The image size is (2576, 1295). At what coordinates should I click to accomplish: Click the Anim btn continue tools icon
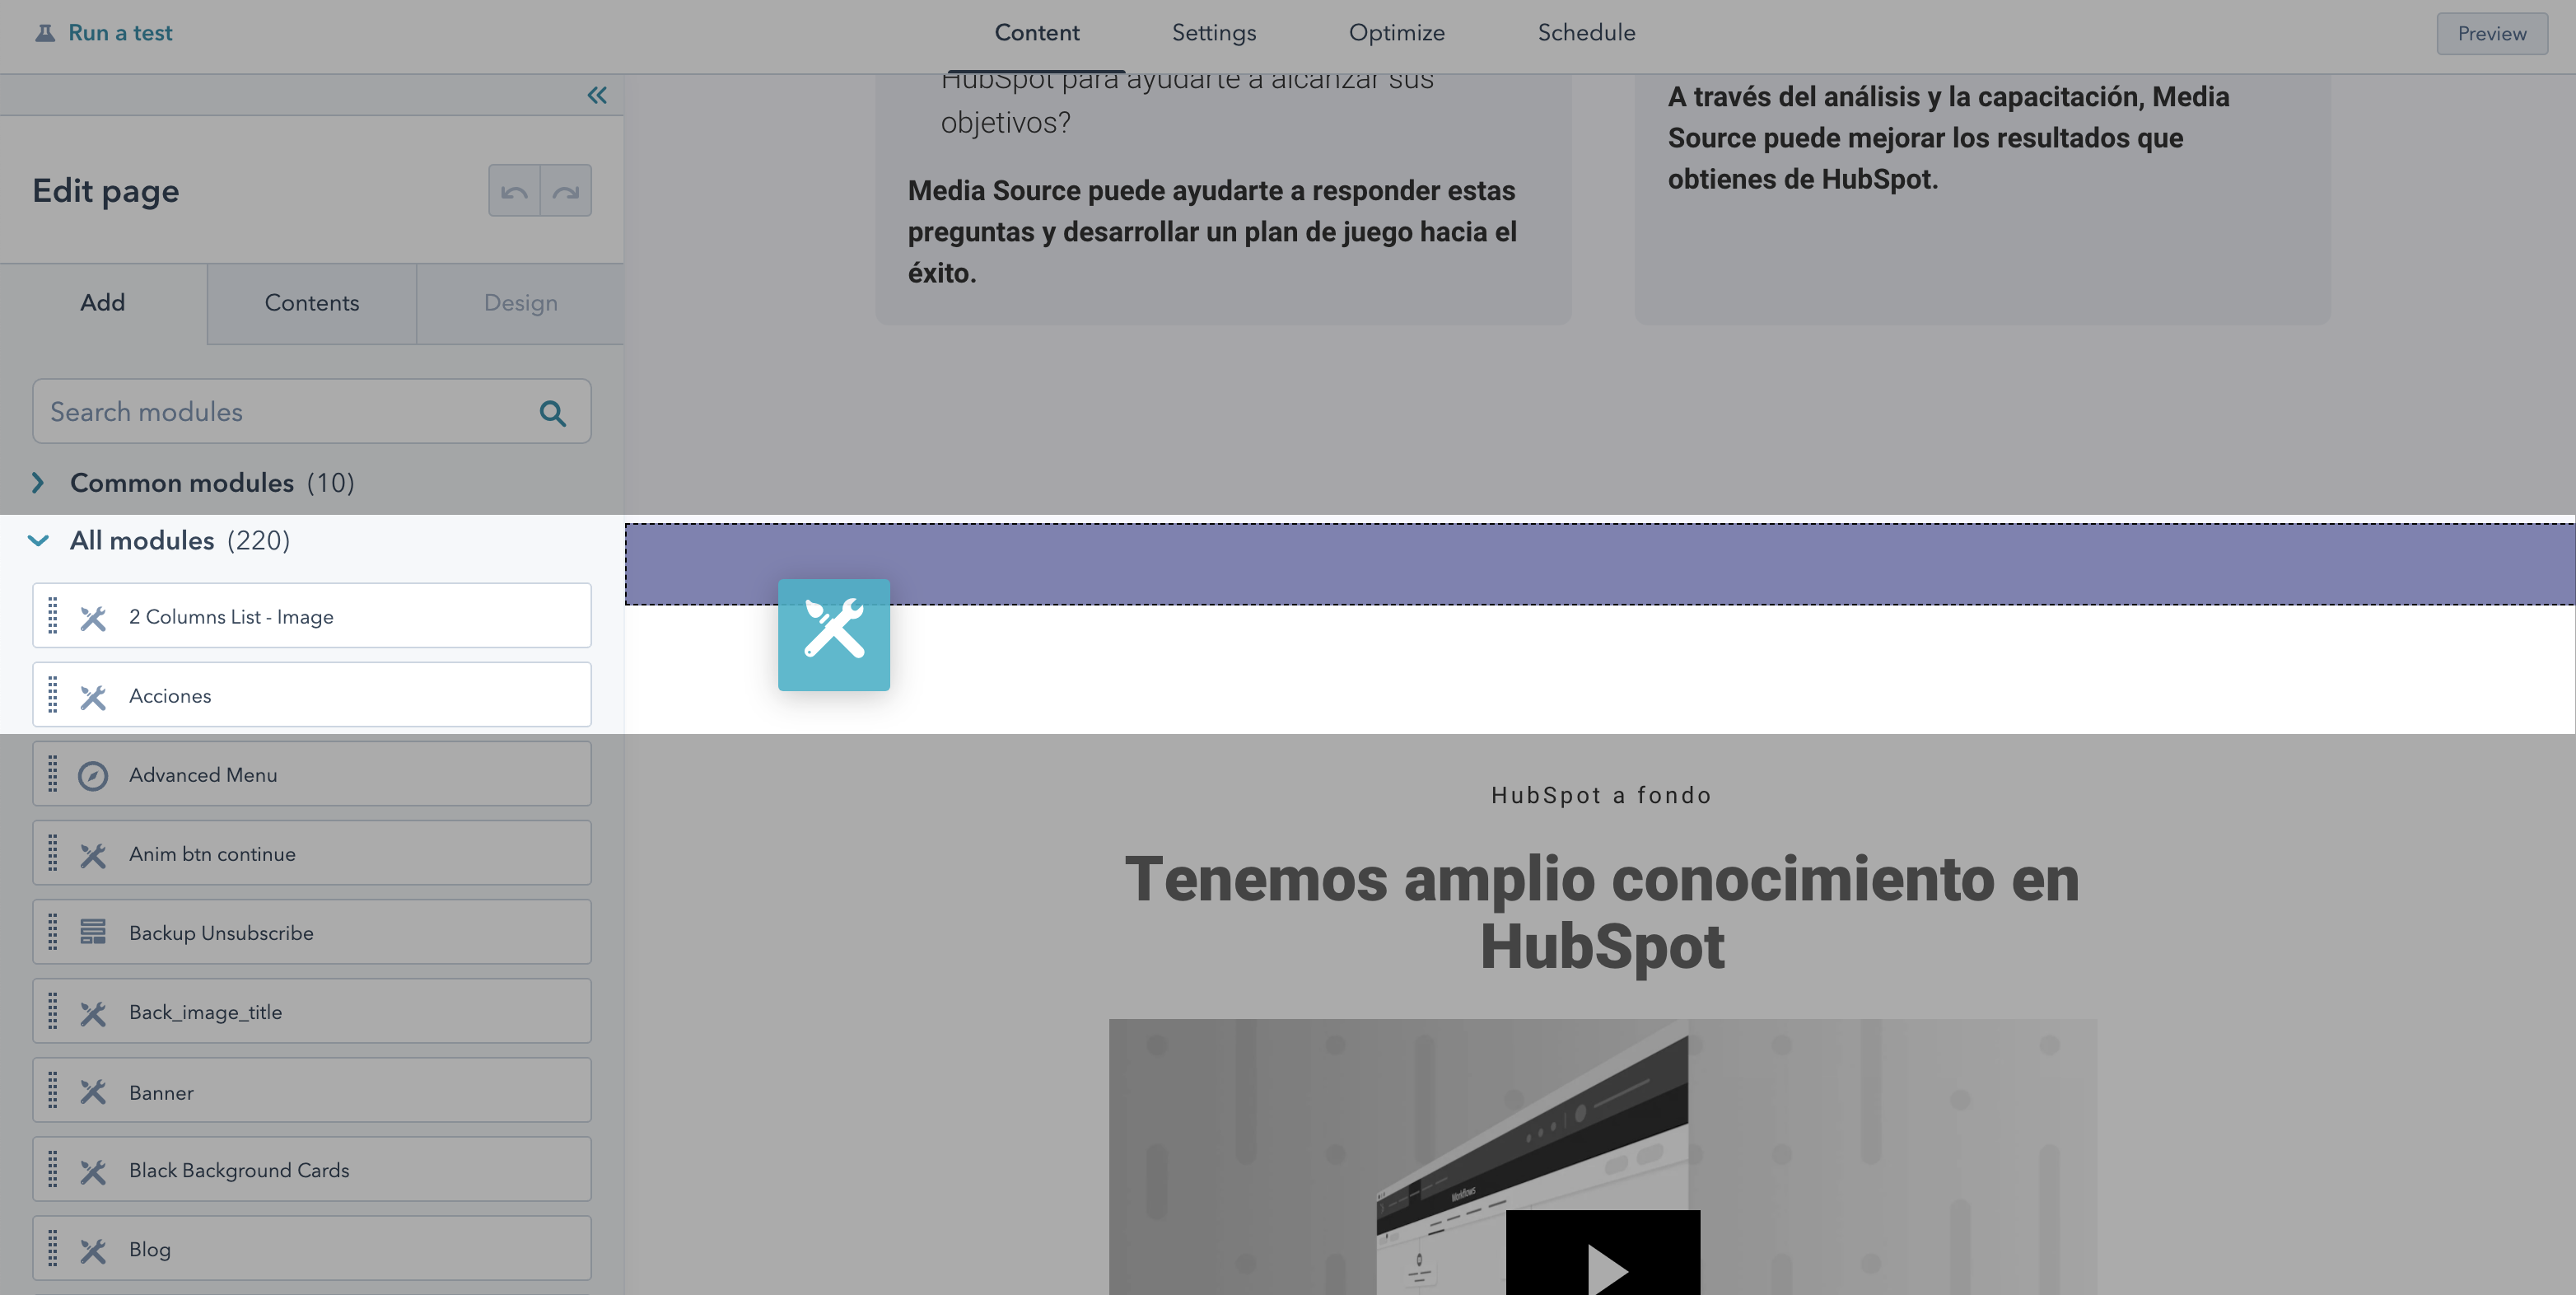click(x=93, y=854)
